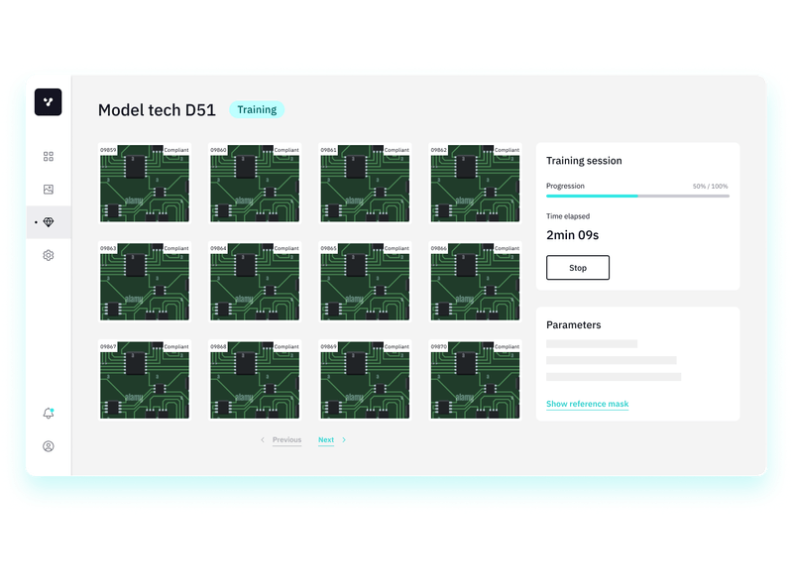
Task: Select image thumbnail 09869
Action: [x=365, y=380]
